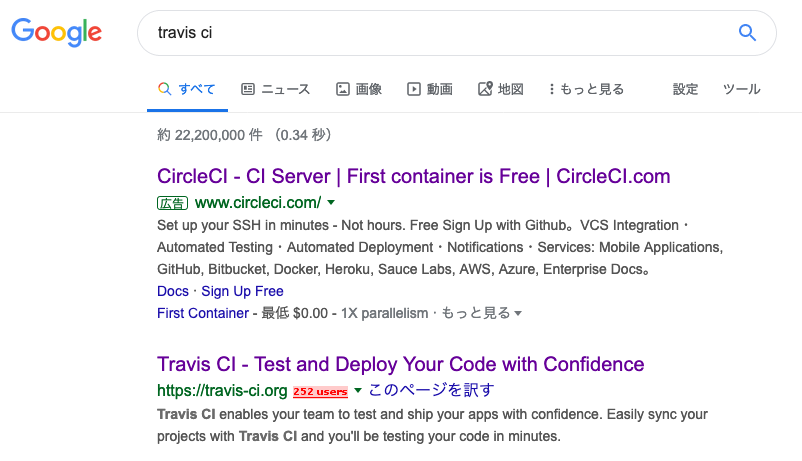Open Travis CI result title link
Viewport: 802px width, 461px height.
400,364
